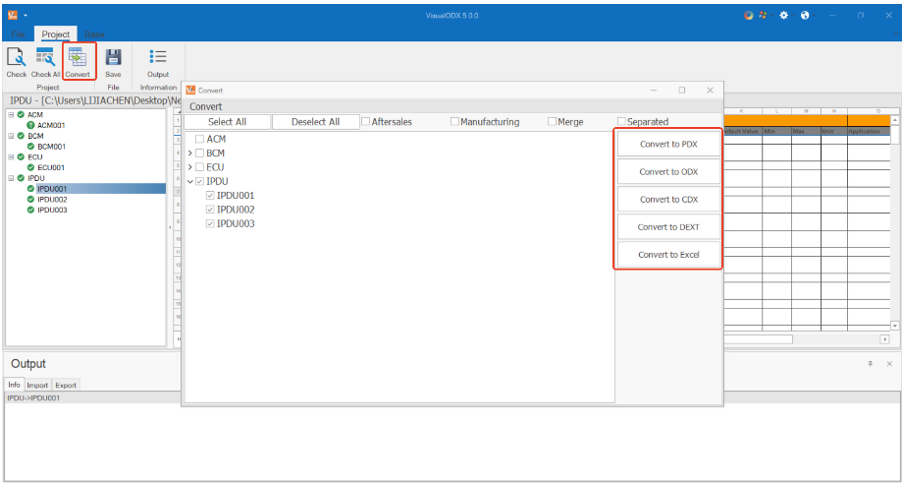The image size is (906, 484).
Task: Enable the Aftersales checkbox
Action: point(366,122)
